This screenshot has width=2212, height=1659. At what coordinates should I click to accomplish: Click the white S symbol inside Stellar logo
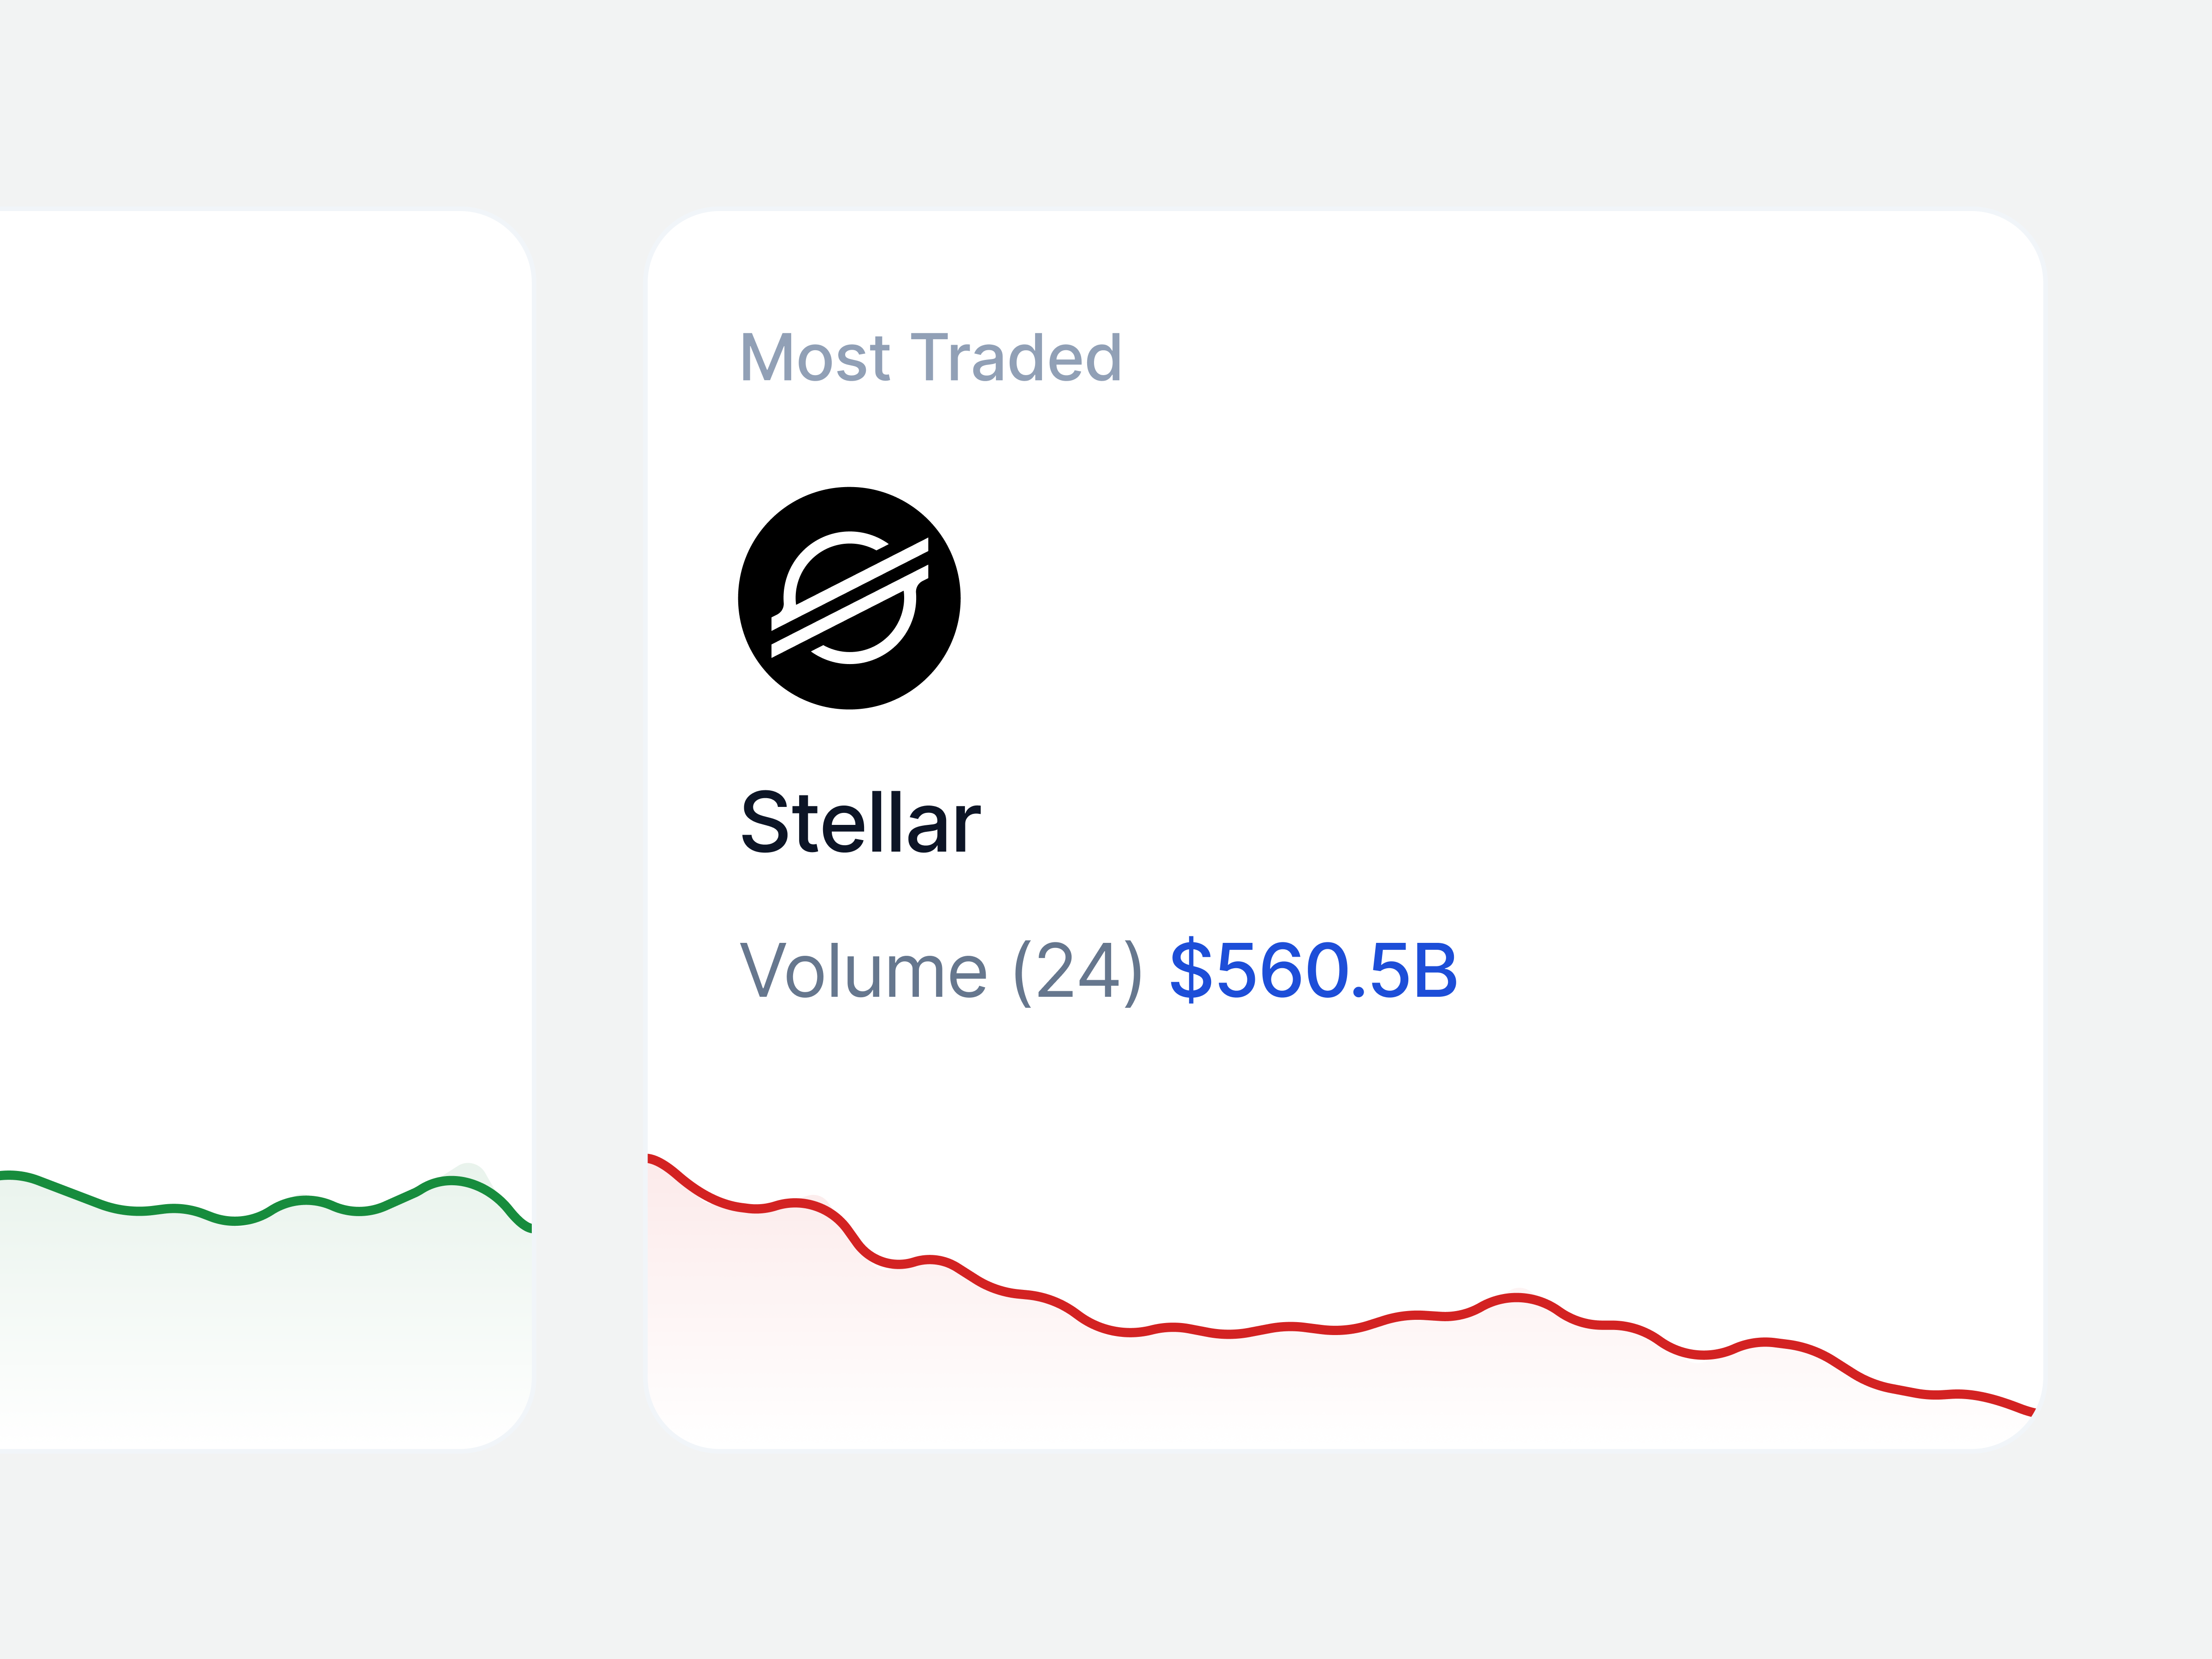849,598
